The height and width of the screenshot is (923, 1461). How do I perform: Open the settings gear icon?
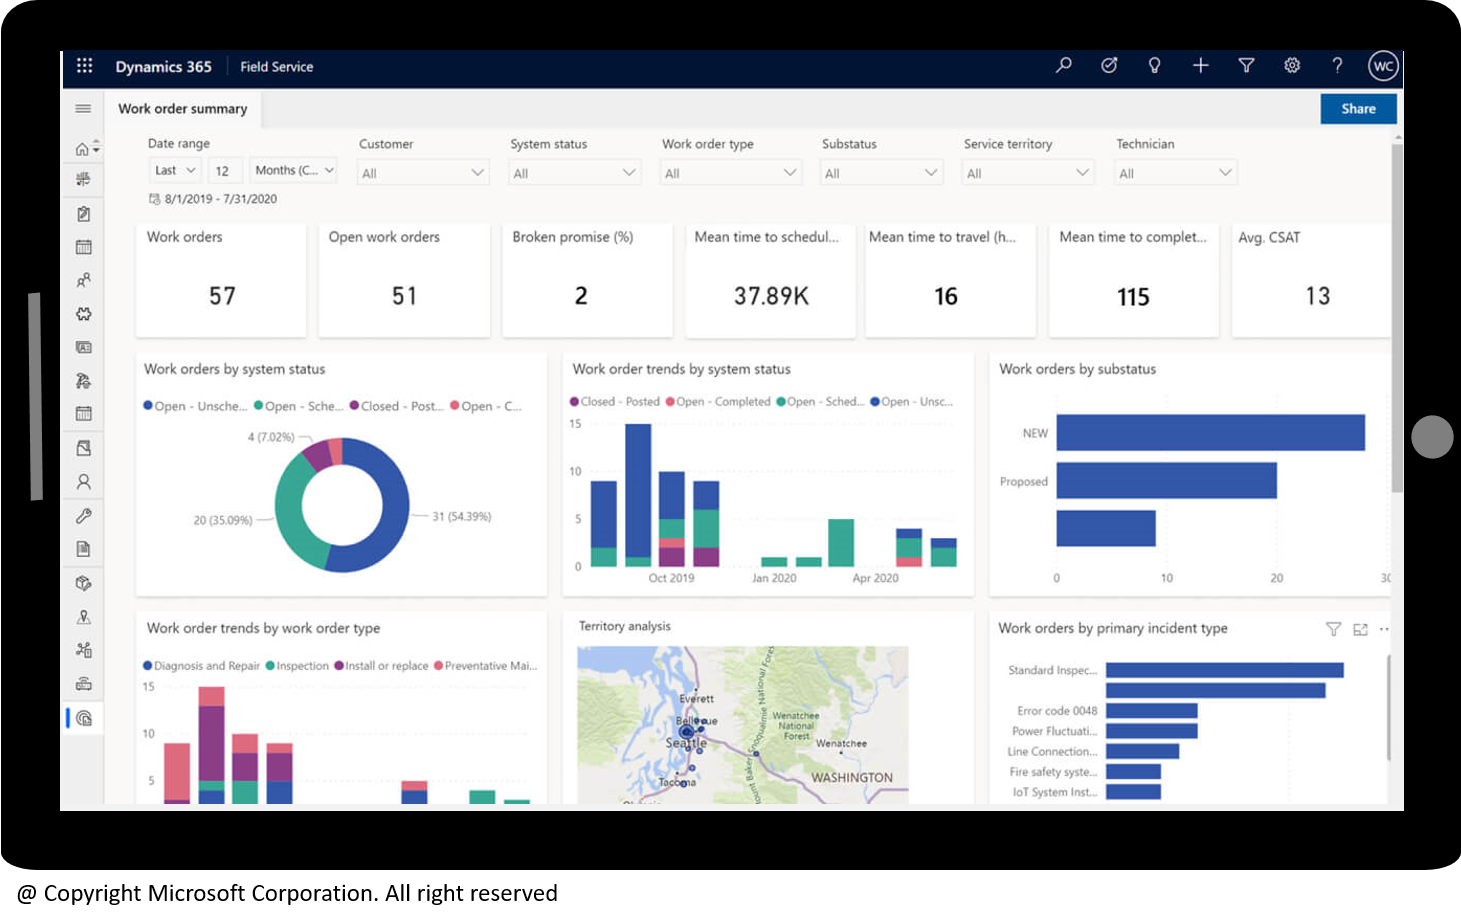[1292, 65]
